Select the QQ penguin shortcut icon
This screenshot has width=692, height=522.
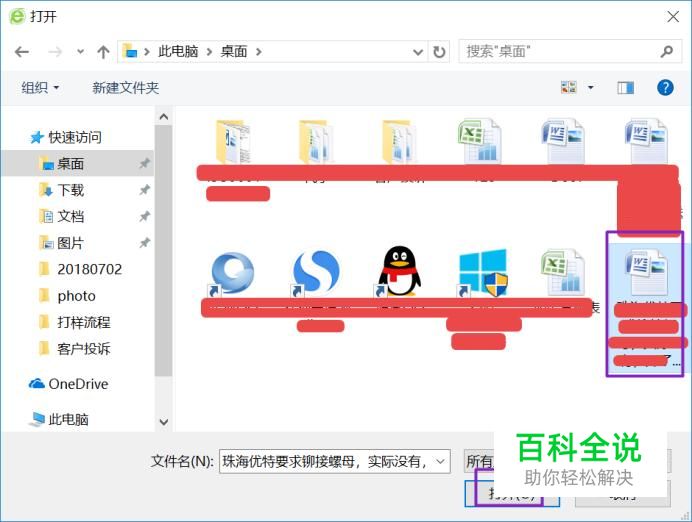pos(398,272)
